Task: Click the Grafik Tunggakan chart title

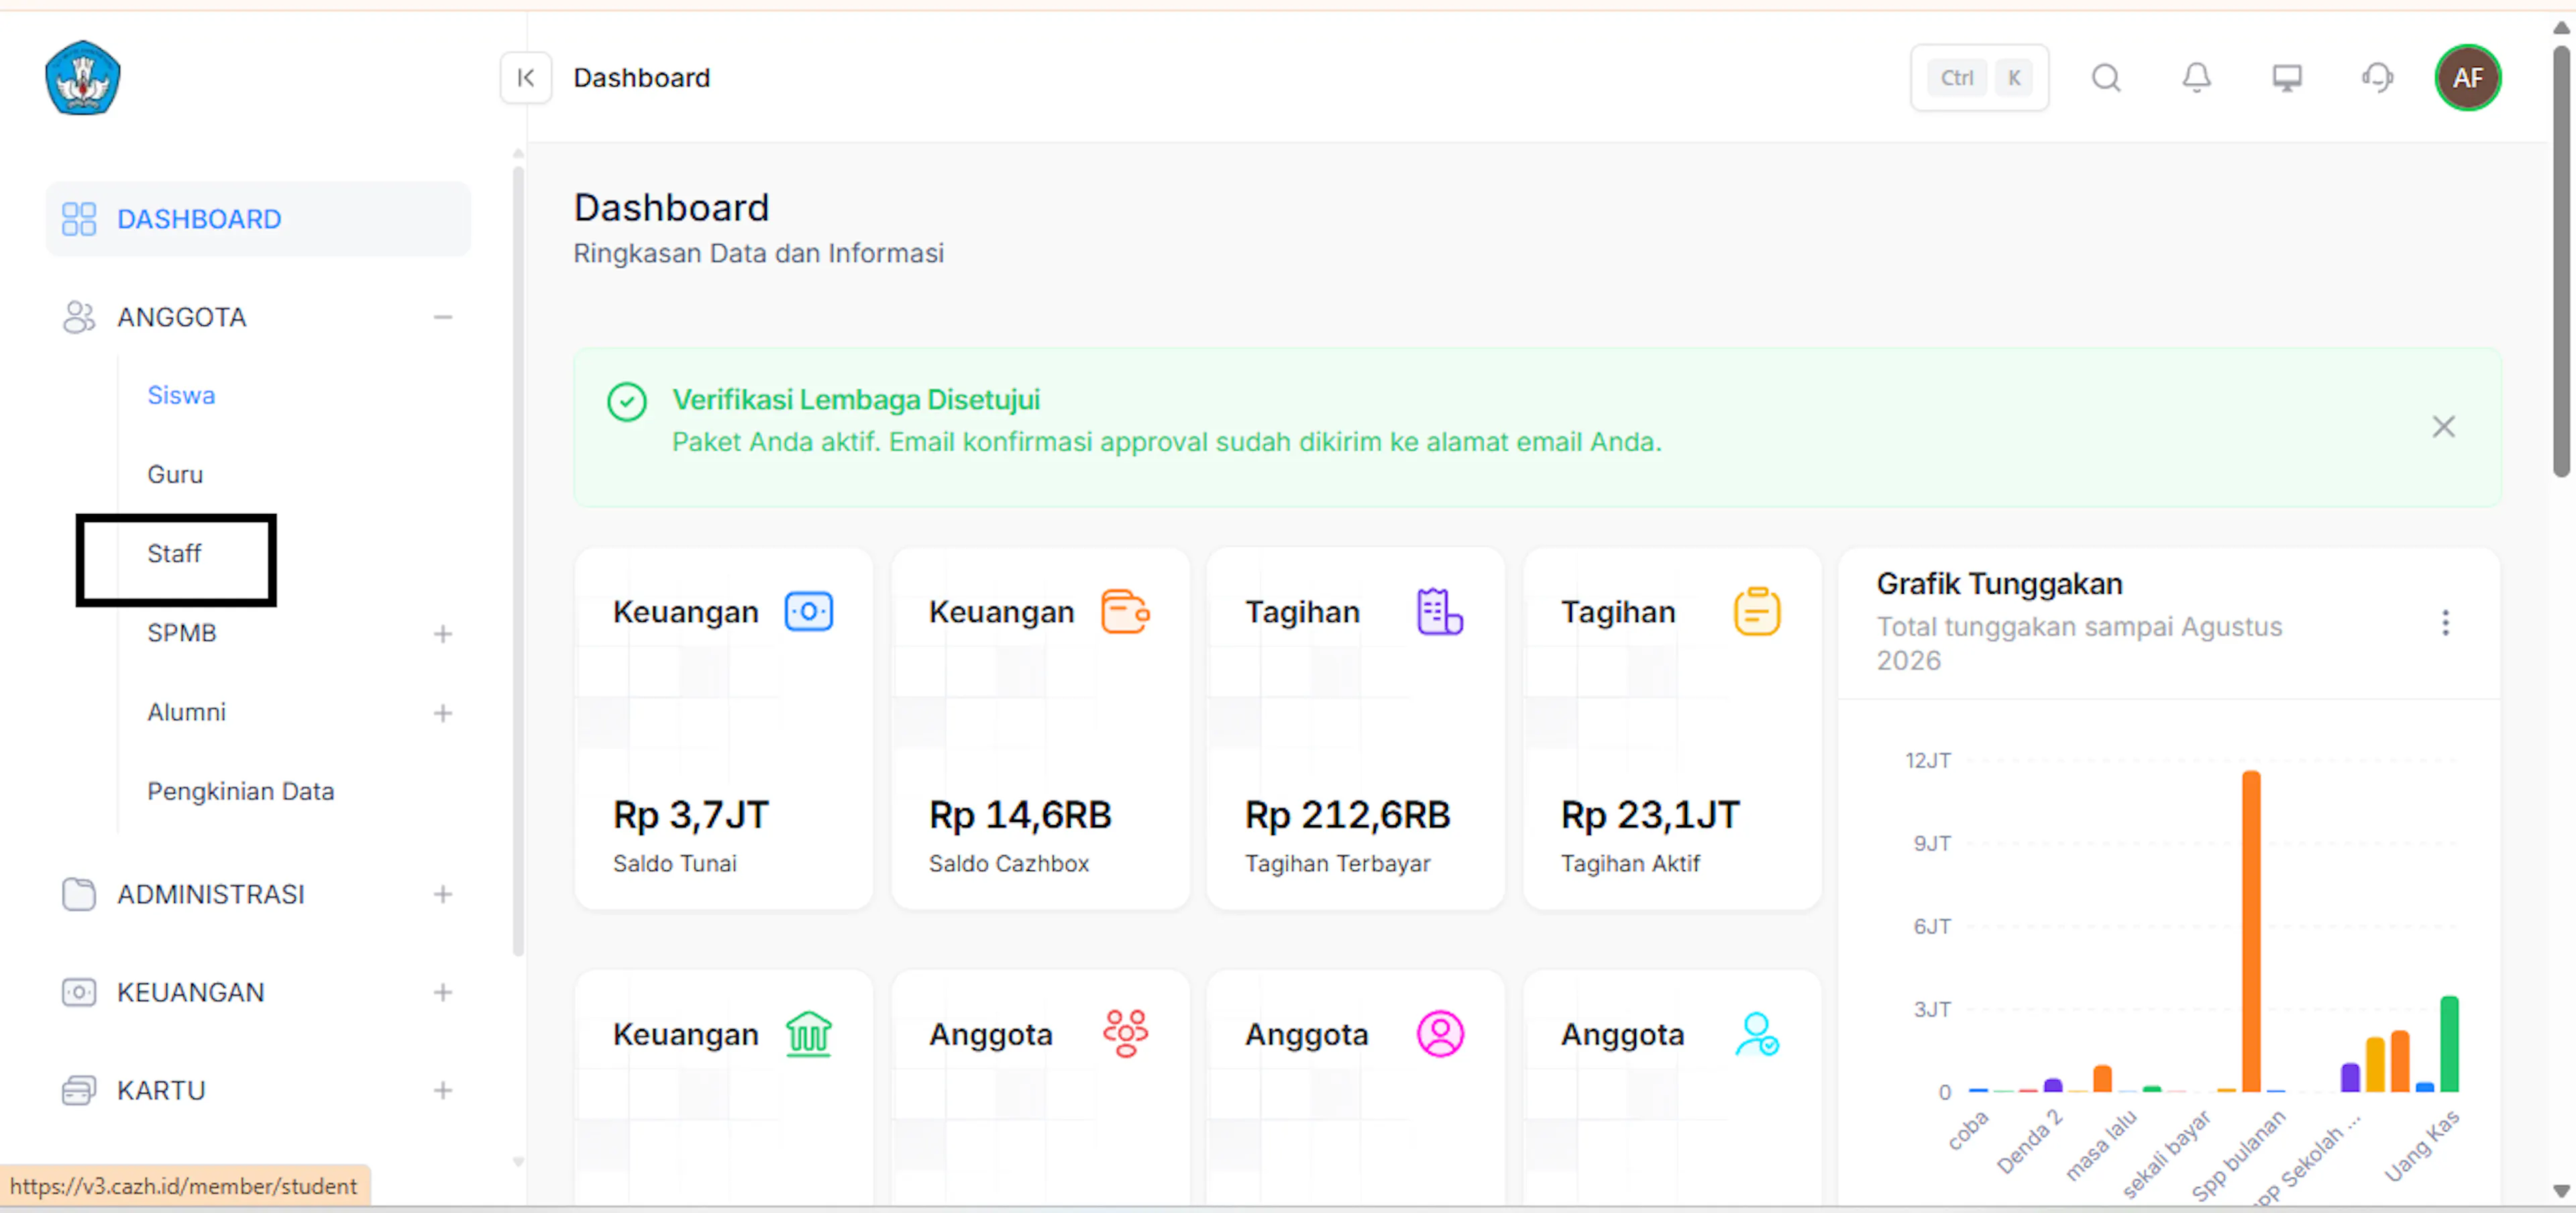Action: [1999, 583]
